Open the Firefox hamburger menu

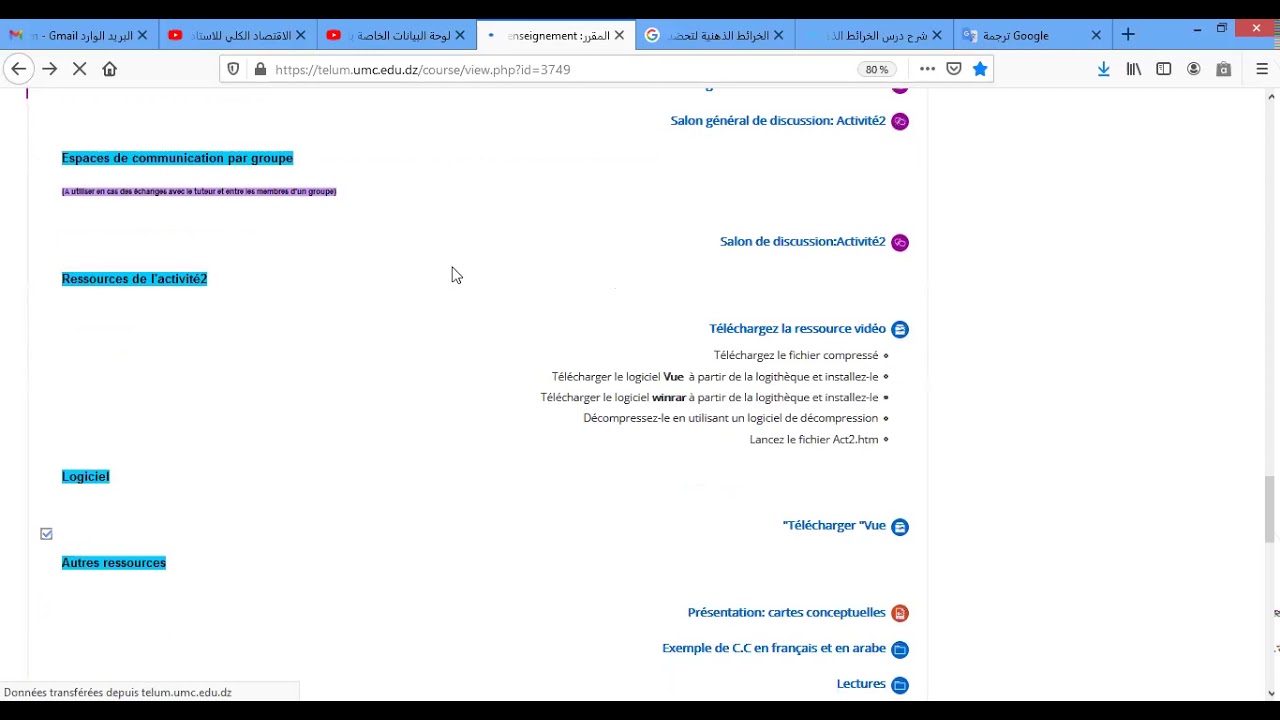pyautogui.click(x=1262, y=69)
